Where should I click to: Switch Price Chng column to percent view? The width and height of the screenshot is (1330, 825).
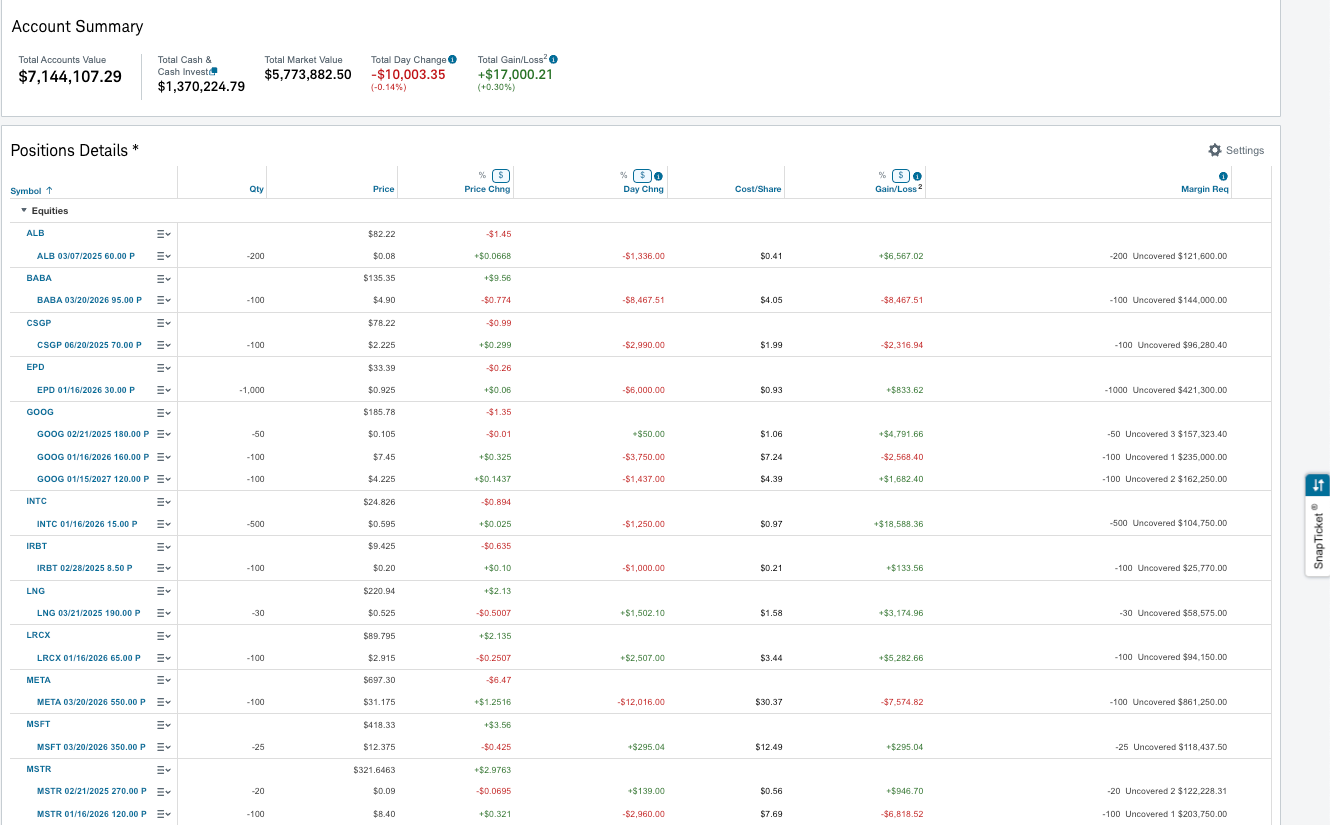[x=482, y=176]
